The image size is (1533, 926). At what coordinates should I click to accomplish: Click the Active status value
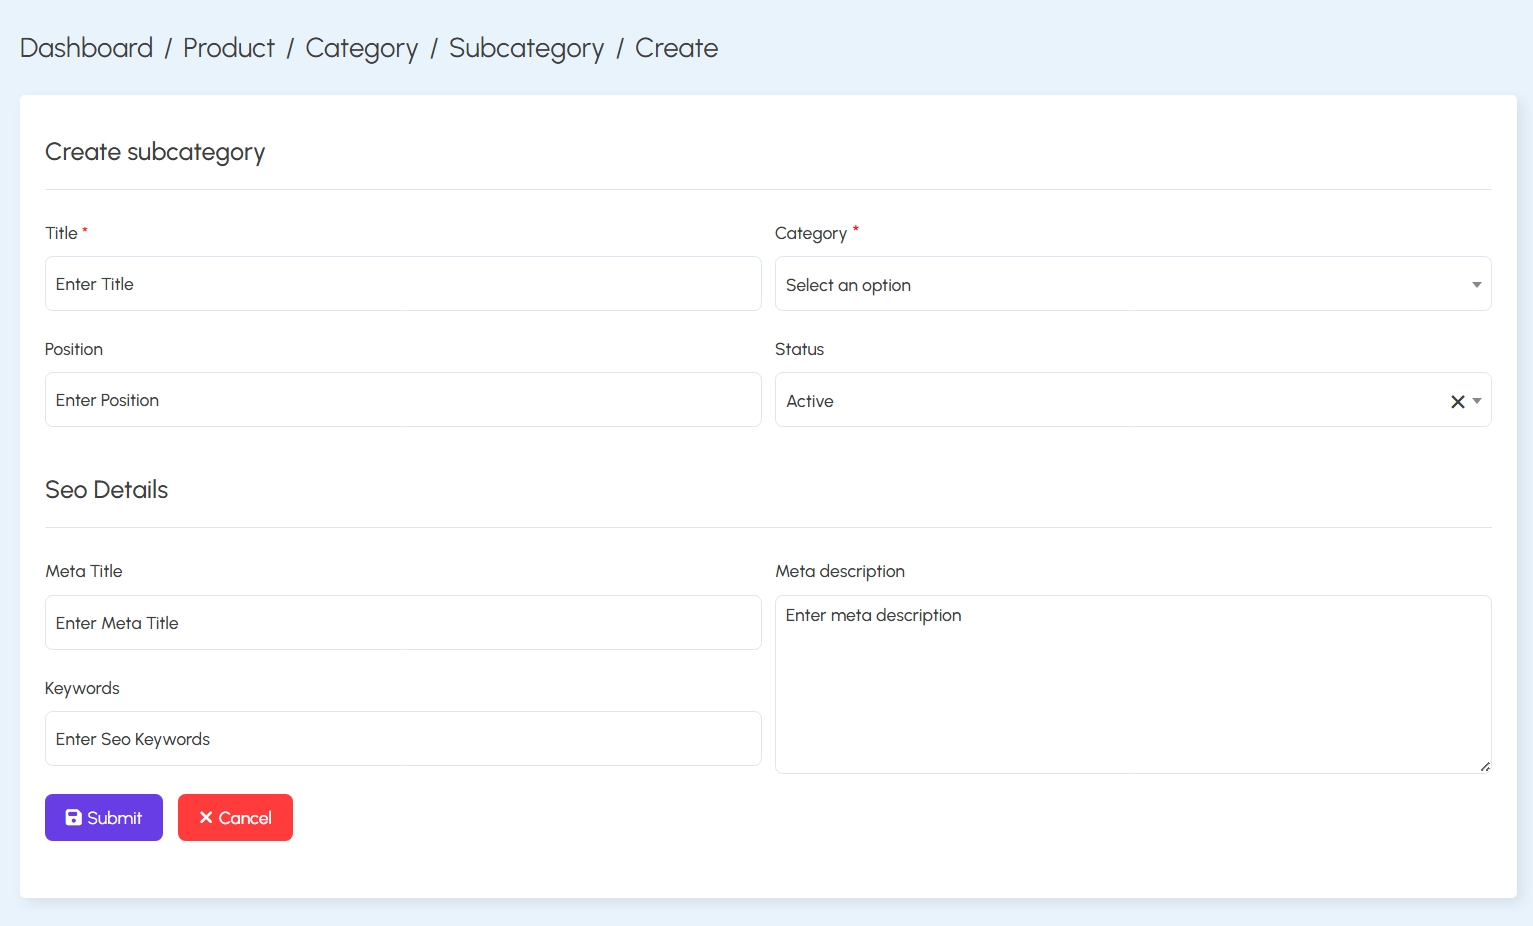(810, 401)
